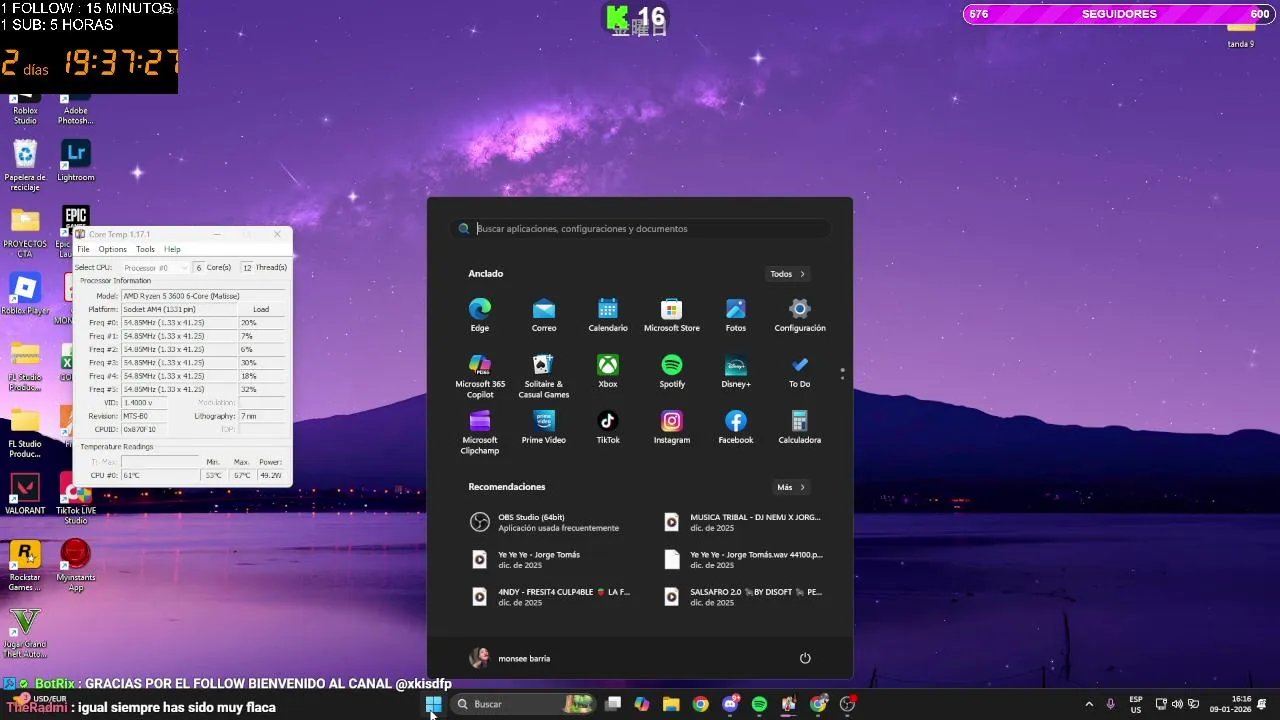Open File Explorer from the taskbar
Viewport: 1280px width, 720px height.
671,704
